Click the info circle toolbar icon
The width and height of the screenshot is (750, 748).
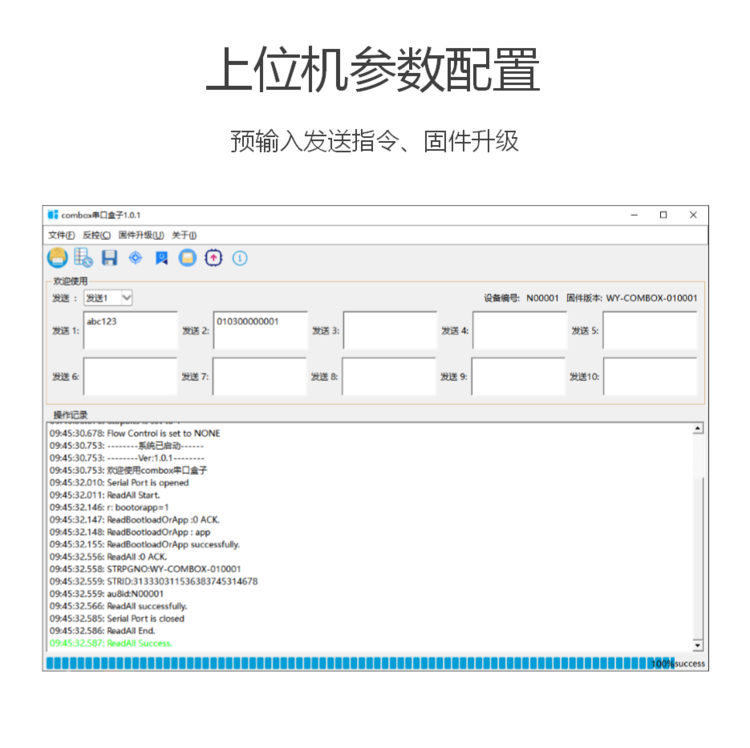click(x=240, y=258)
